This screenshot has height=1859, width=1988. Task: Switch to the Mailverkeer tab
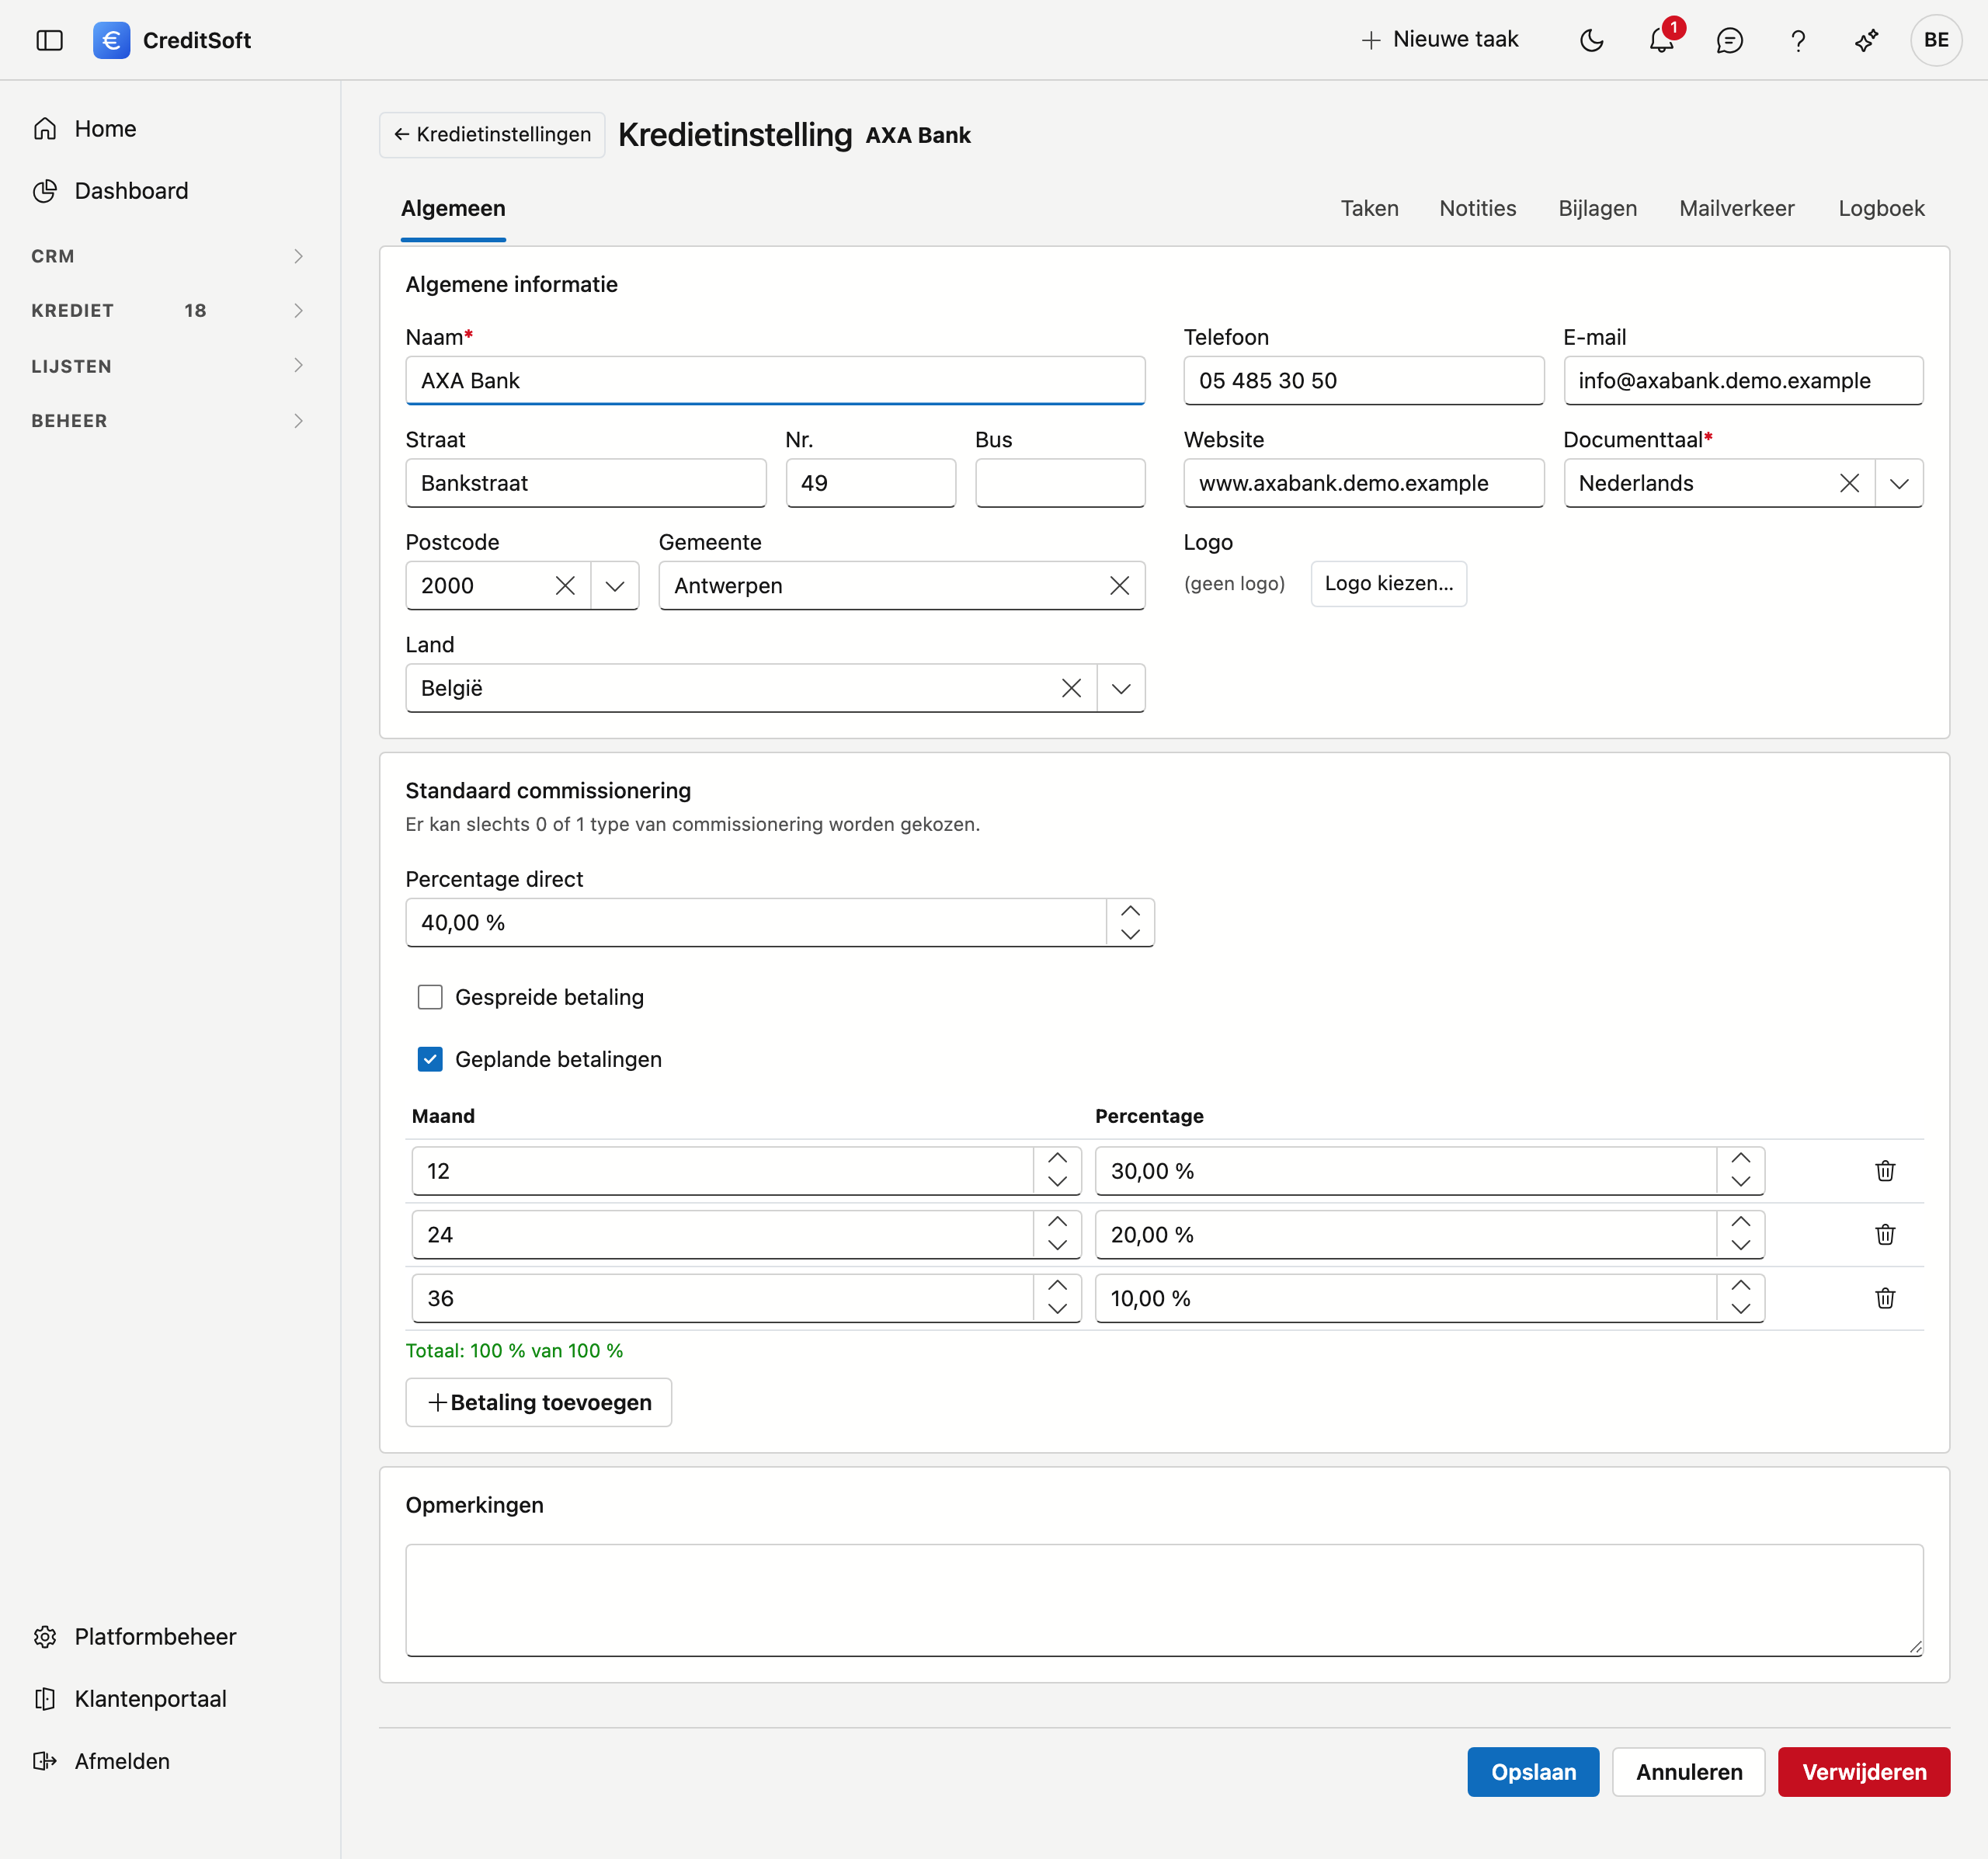[x=1736, y=208]
